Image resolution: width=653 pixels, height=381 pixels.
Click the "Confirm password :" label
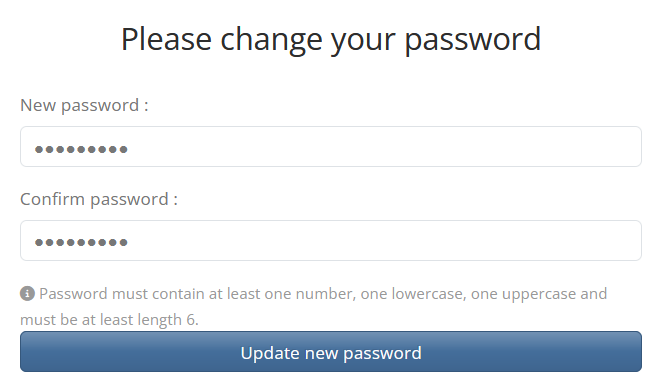[x=99, y=199]
